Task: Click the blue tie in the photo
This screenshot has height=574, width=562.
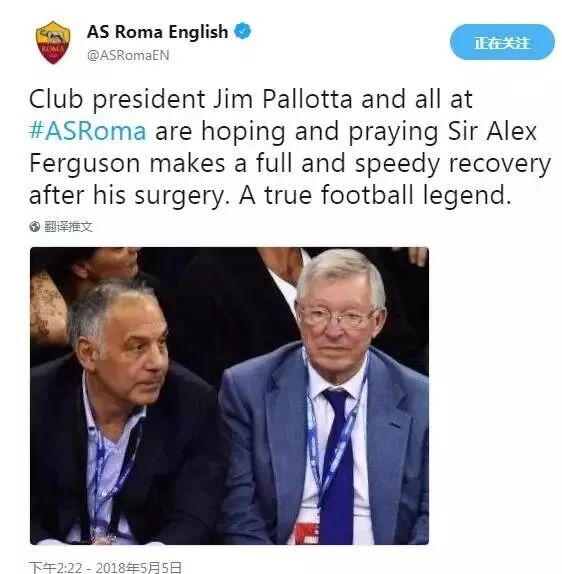Action: [x=337, y=465]
